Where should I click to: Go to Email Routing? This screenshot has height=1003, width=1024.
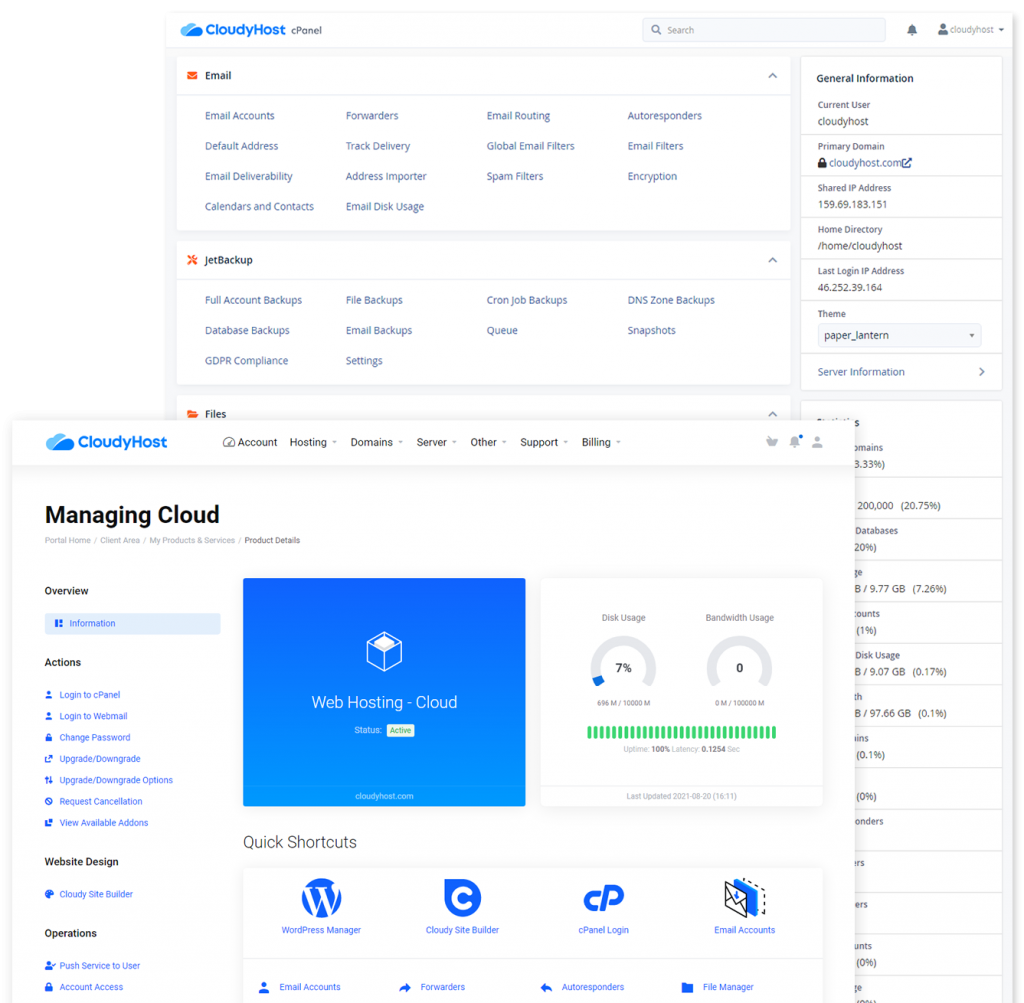coord(518,116)
